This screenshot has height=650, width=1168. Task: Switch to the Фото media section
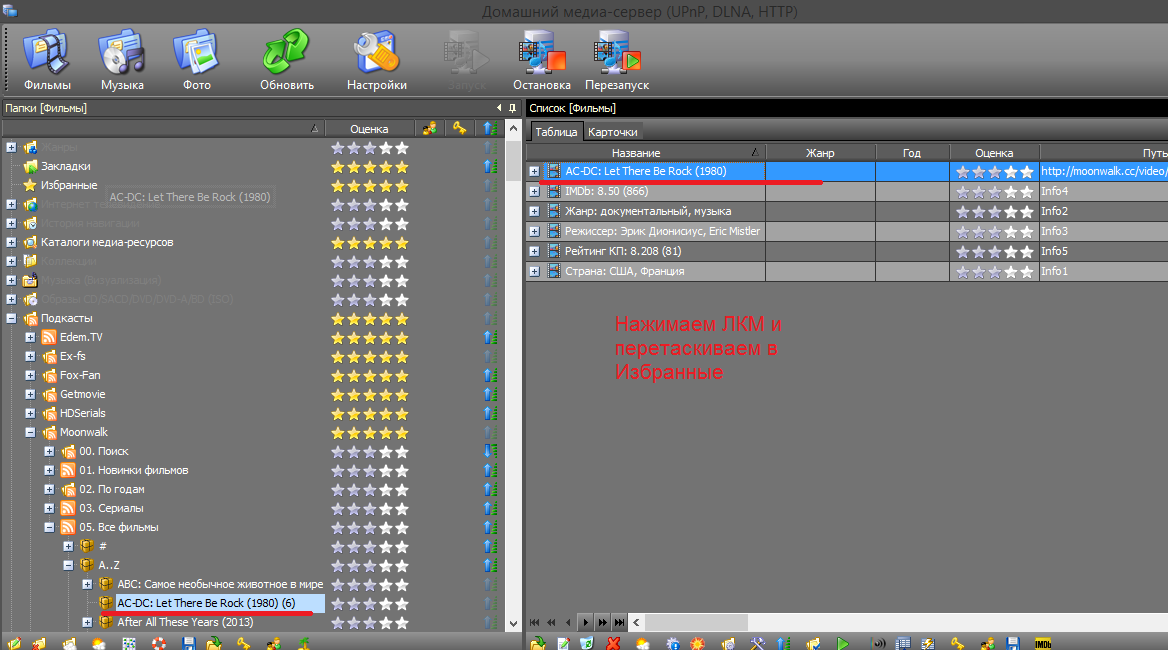[197, 60]
